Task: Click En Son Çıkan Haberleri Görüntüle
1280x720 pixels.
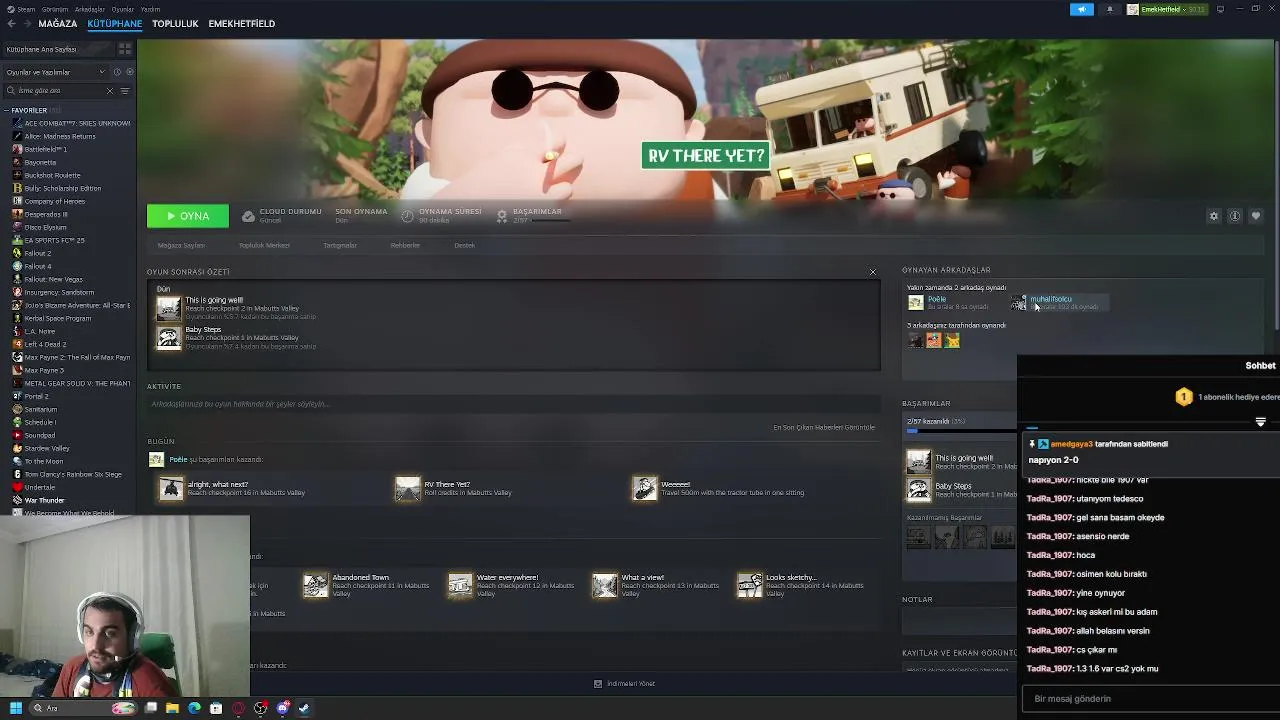Action: pos(824,428)
